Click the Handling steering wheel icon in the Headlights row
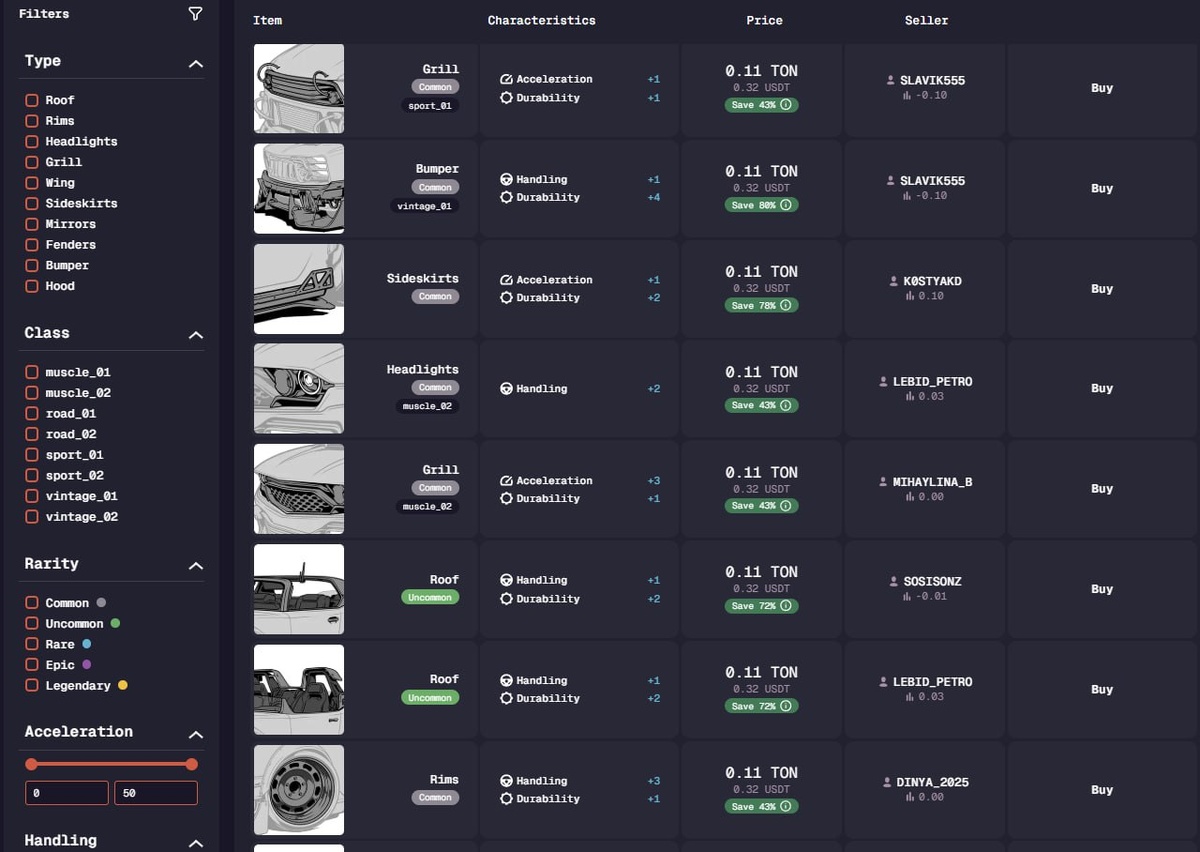This screenshot has width=1200, height=852. click(506, 389)
